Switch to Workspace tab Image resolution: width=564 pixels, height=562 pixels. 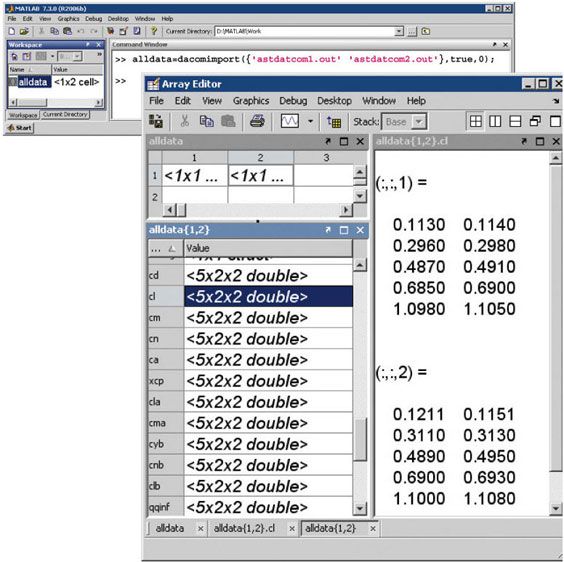(23, 115)
